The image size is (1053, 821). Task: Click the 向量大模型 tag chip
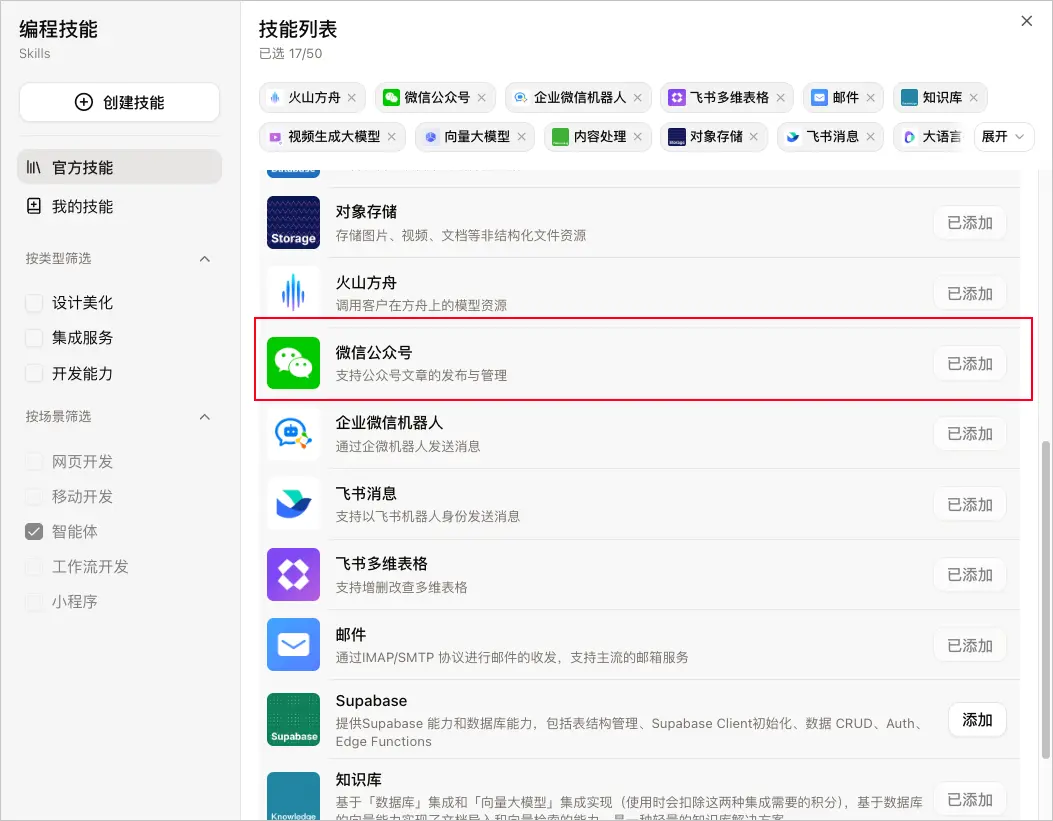pos(475,137)
